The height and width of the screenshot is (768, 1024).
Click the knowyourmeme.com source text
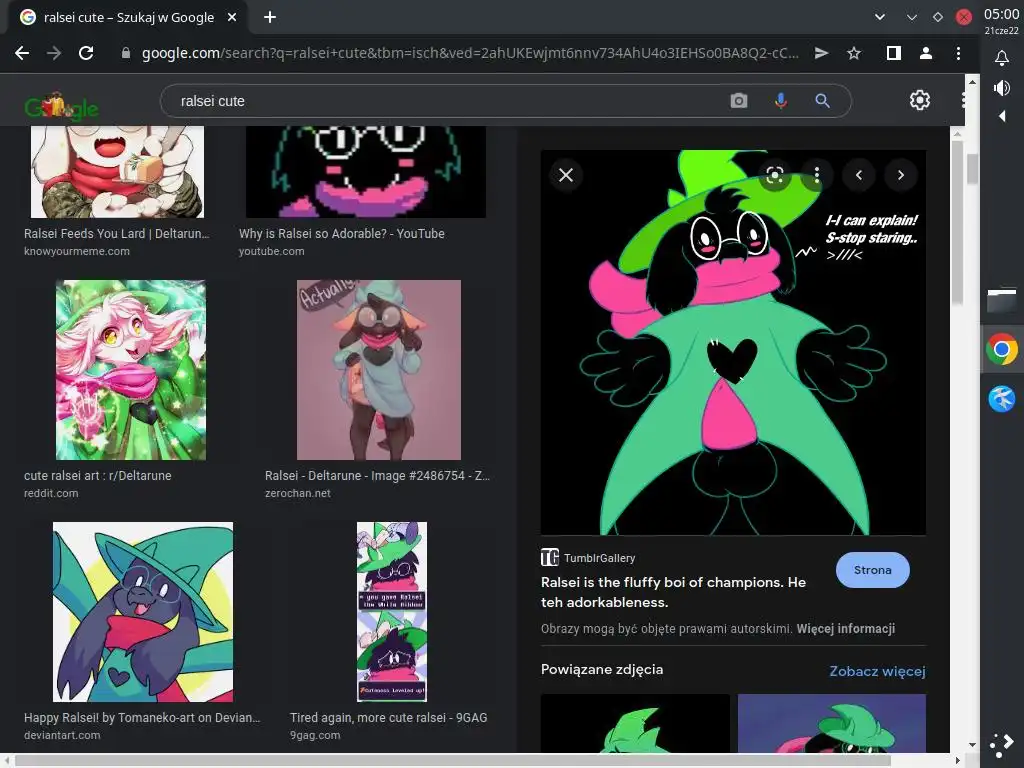pos(77,251)
